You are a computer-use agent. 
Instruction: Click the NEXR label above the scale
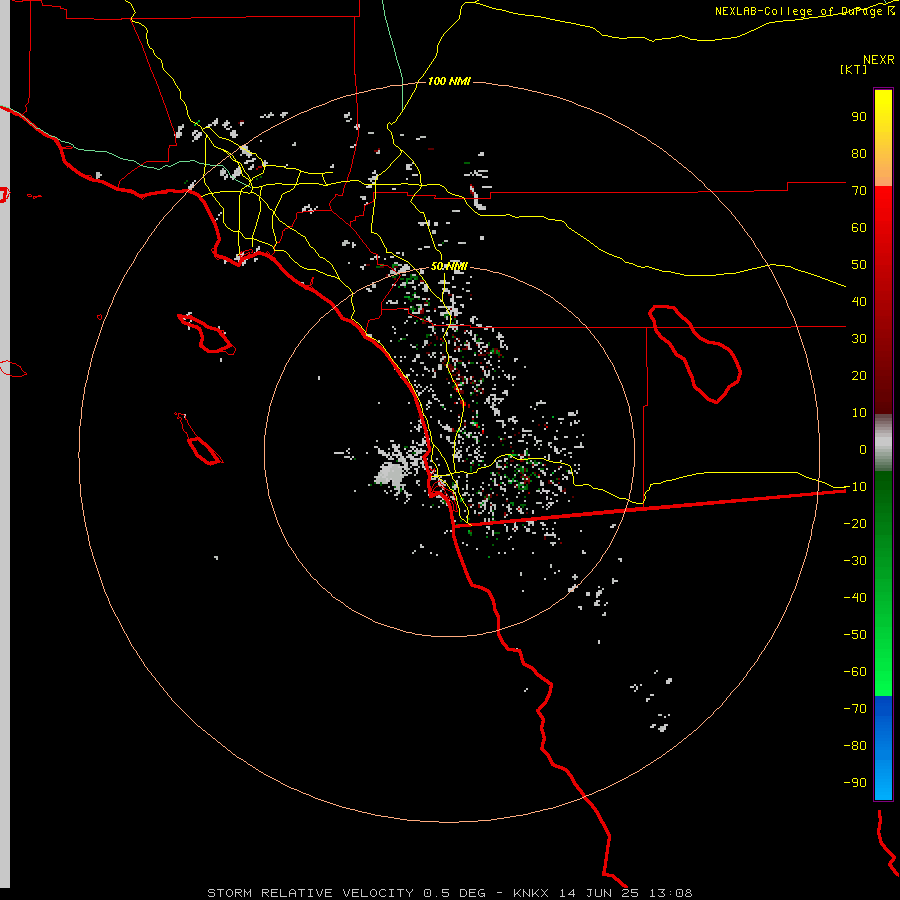[878, 60]
